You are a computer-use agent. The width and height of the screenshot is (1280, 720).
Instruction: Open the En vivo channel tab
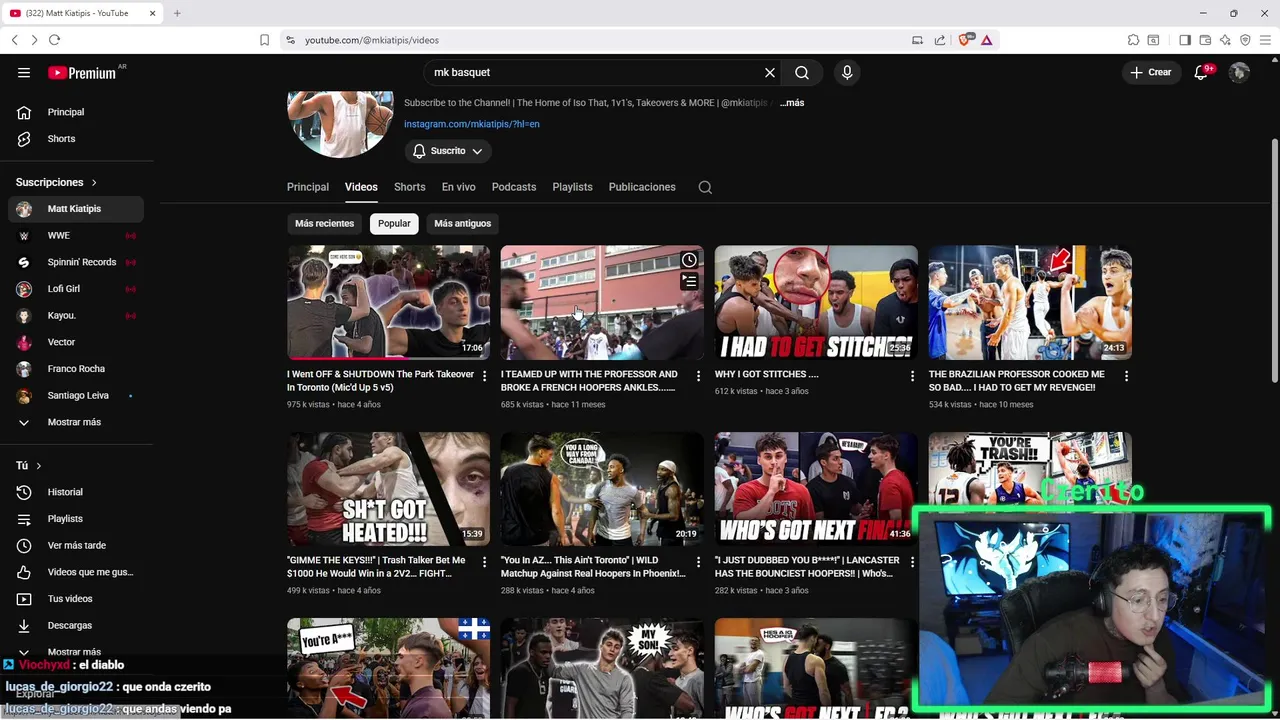pos(459,187)
